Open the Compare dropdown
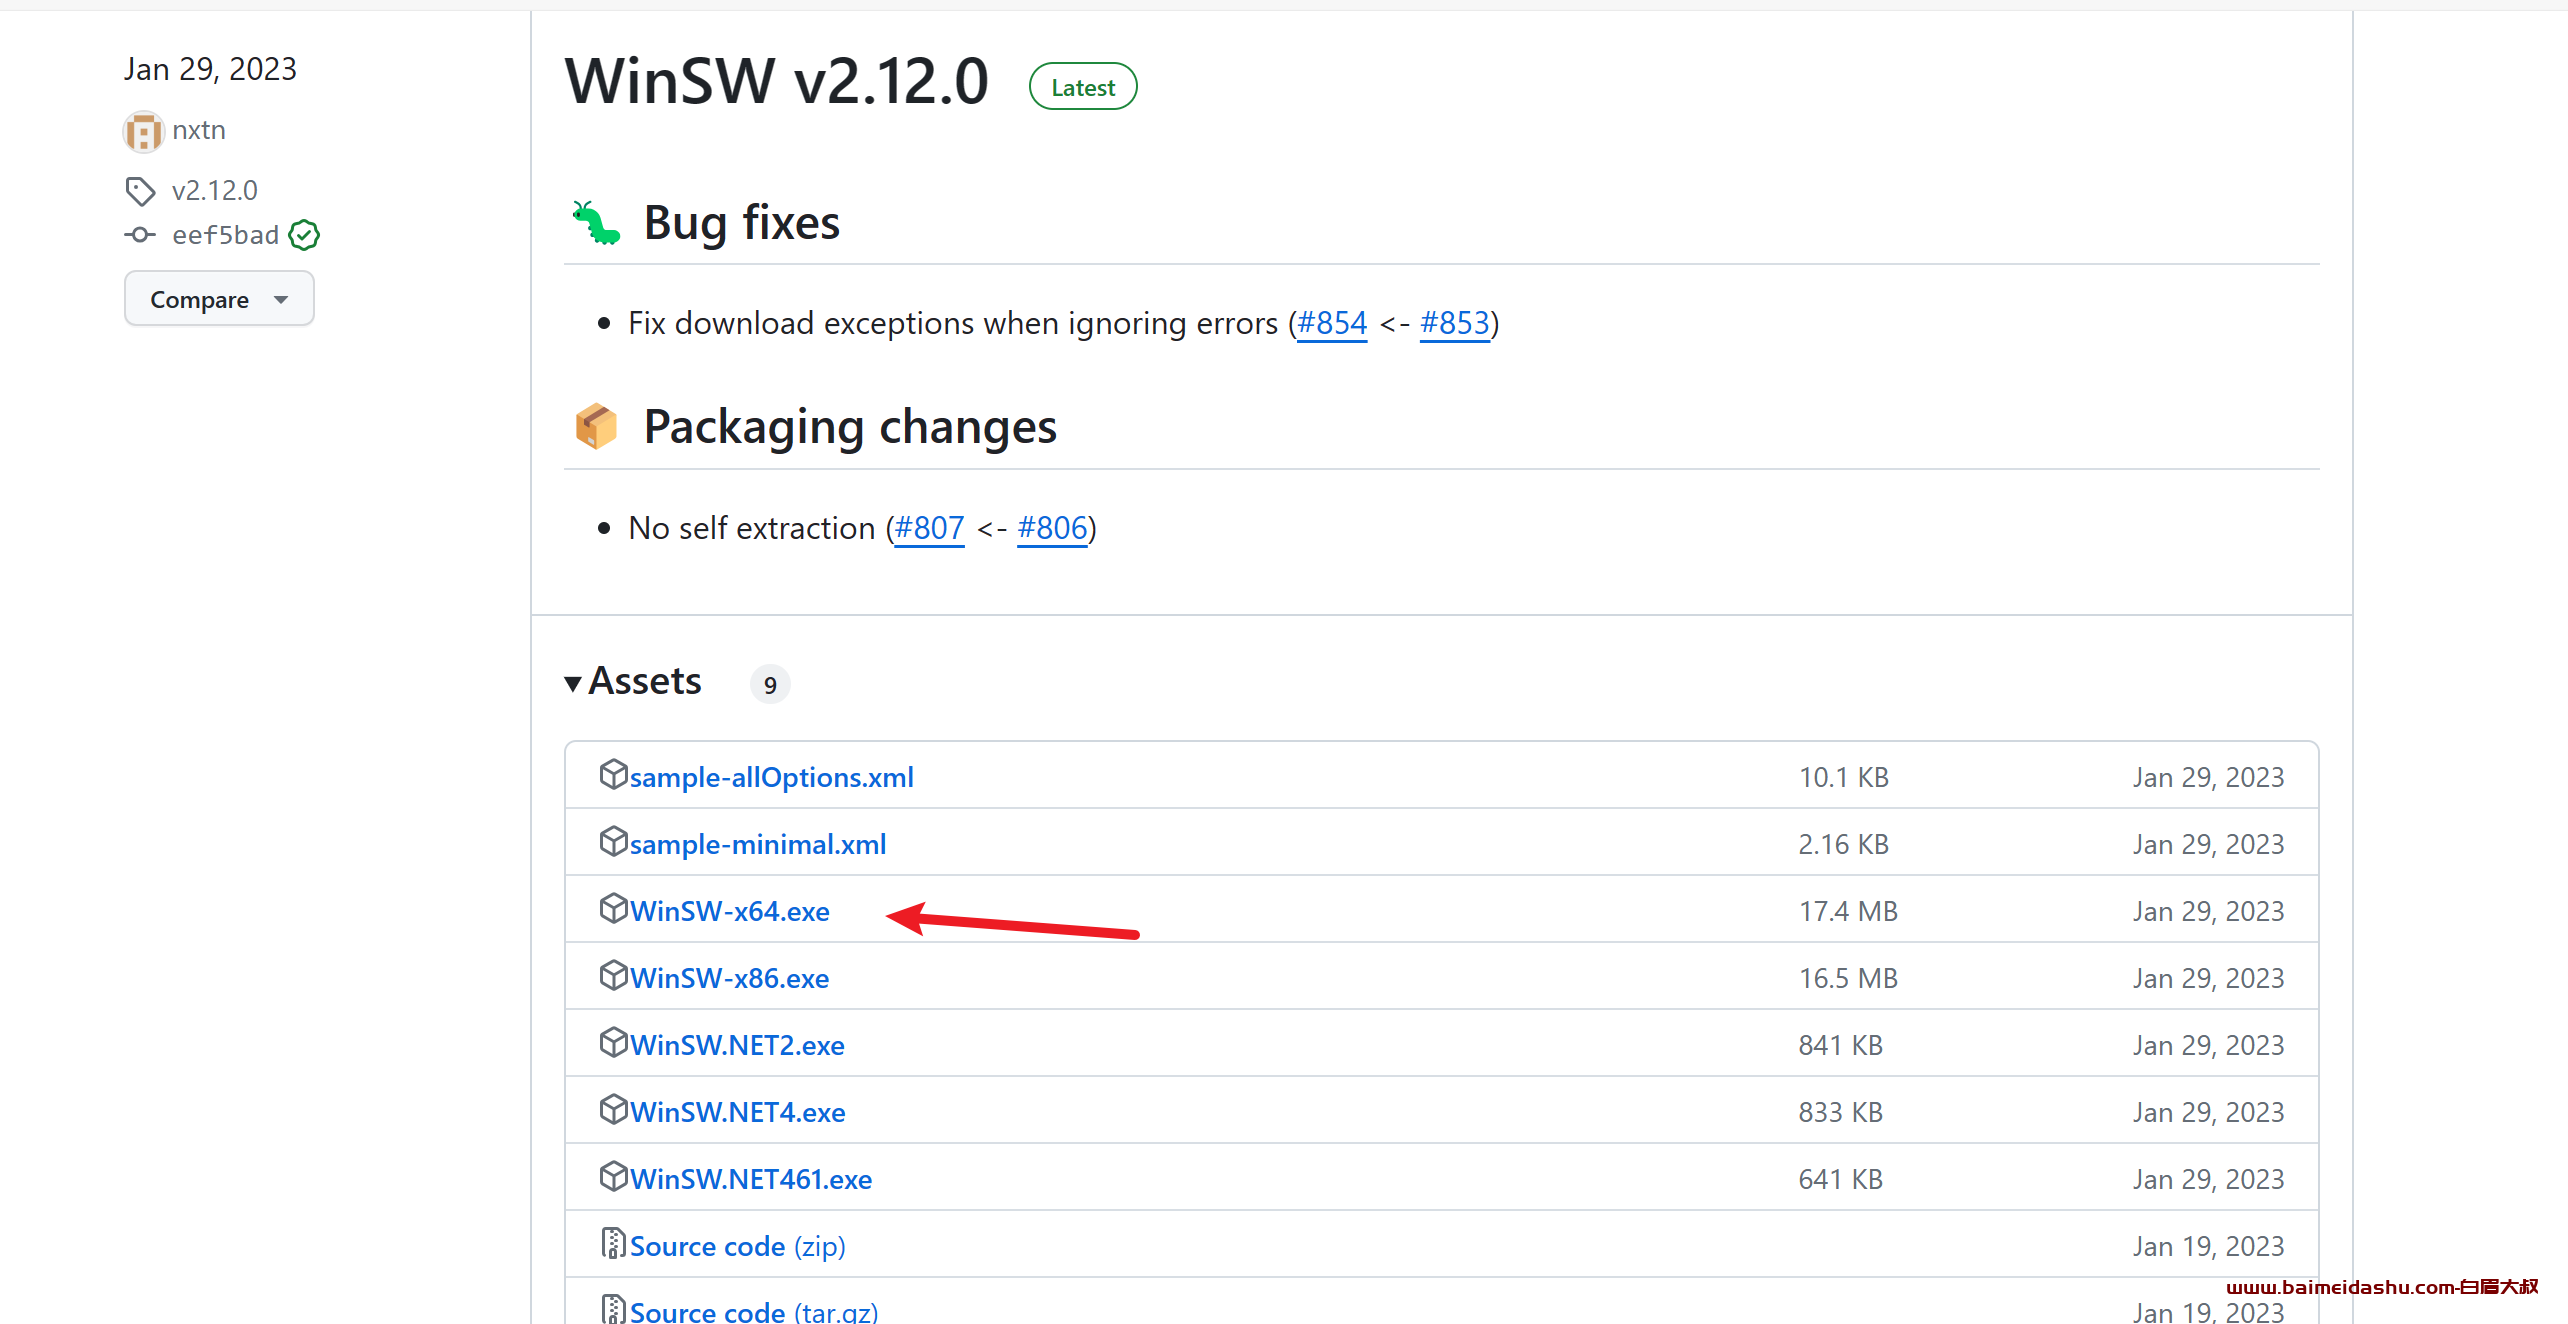The image size is (2568, 1324). (219, 299)
